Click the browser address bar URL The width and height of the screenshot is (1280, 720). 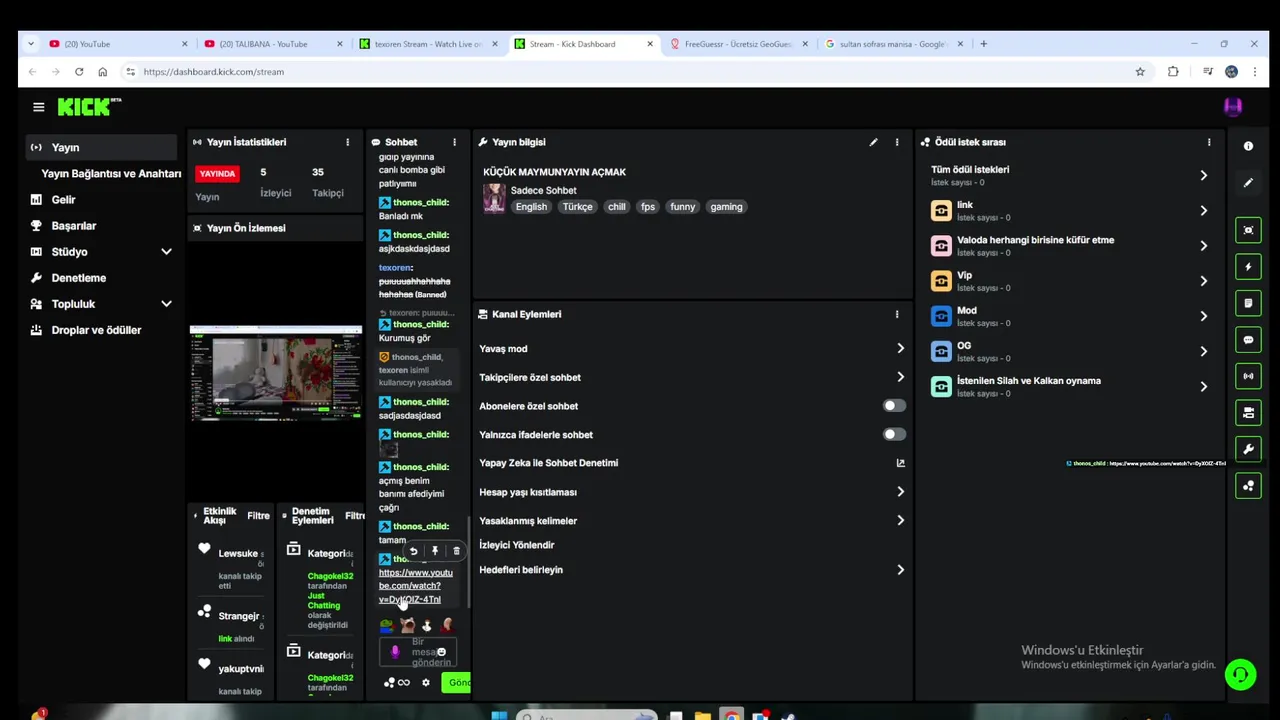click(213, 72)
